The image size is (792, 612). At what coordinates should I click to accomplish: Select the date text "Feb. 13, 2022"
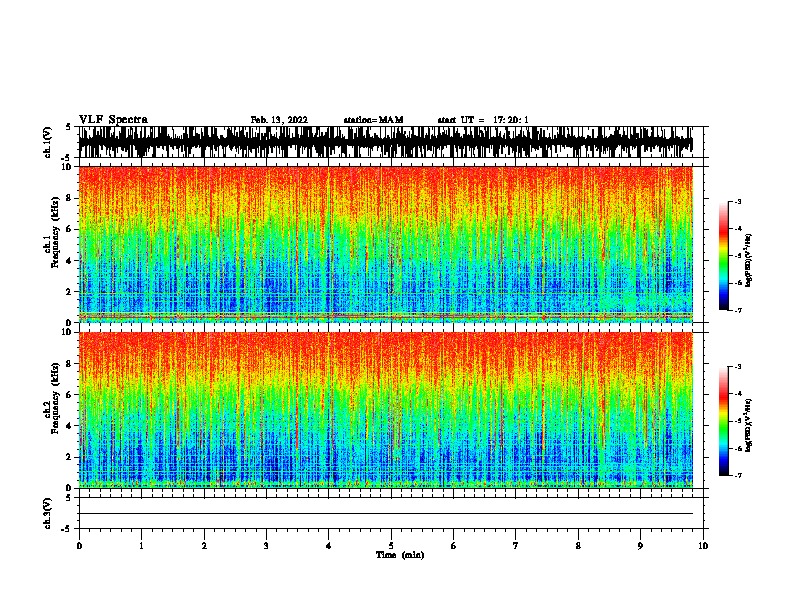coord(279,120)
